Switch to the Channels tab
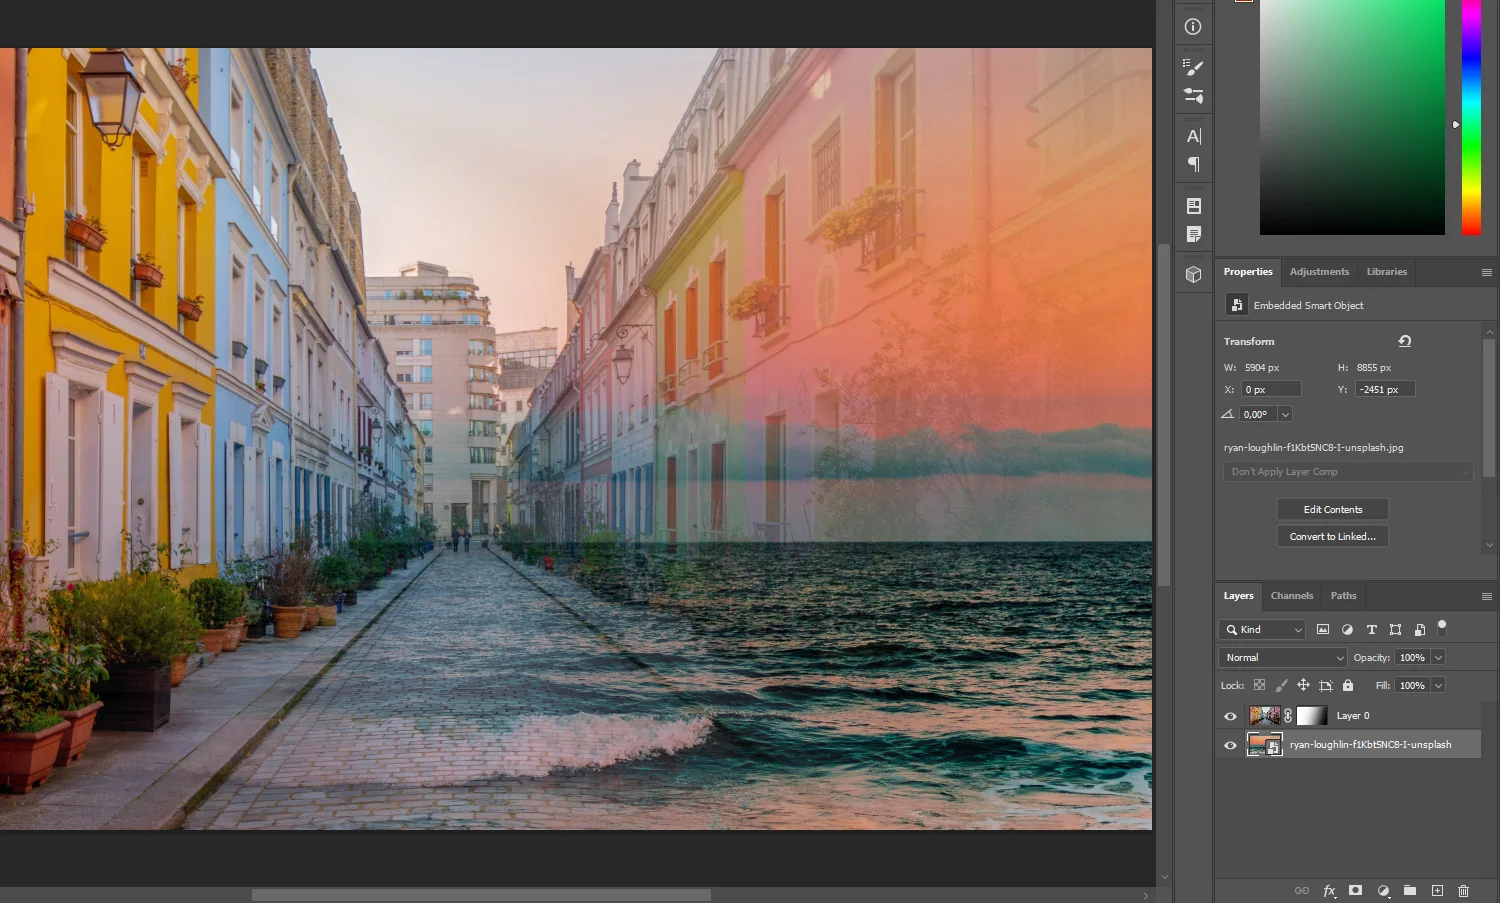The height and width of the screenshot is (903, 1500). (x=1291, y=596)
